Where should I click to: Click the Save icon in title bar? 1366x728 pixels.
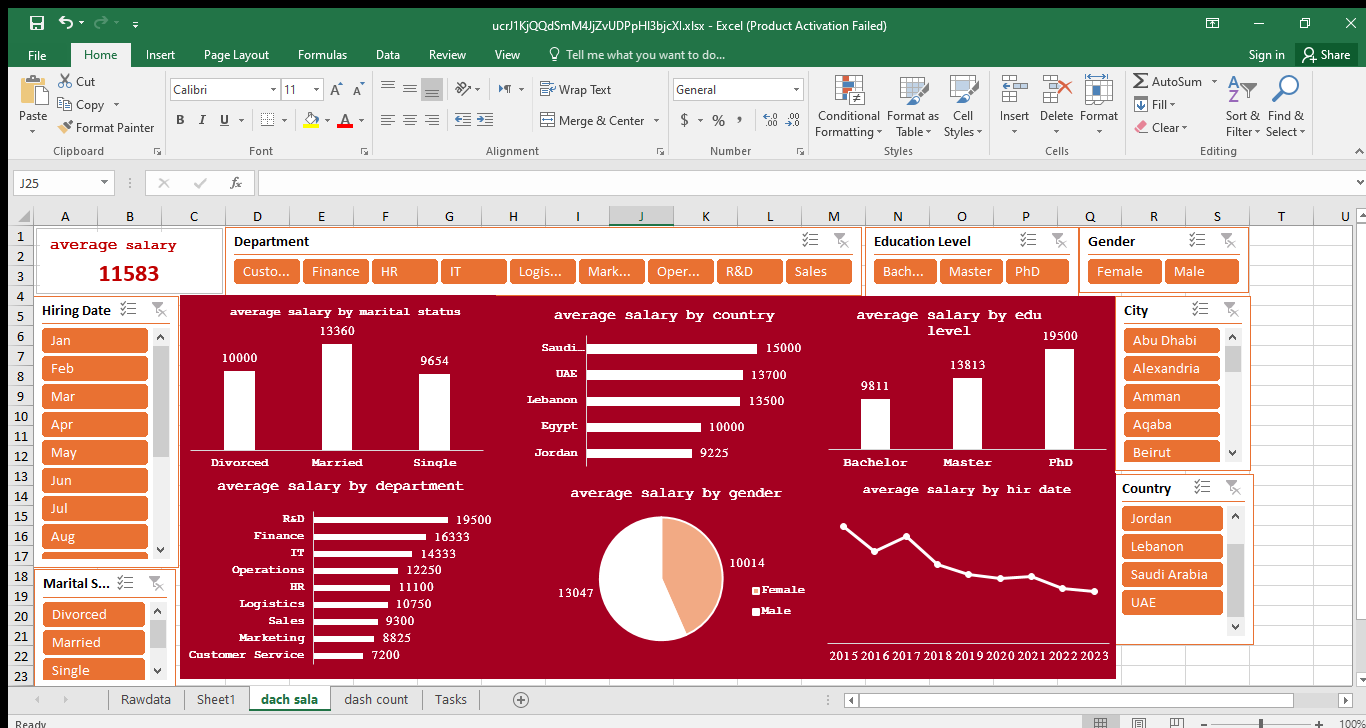click(36, 23)
